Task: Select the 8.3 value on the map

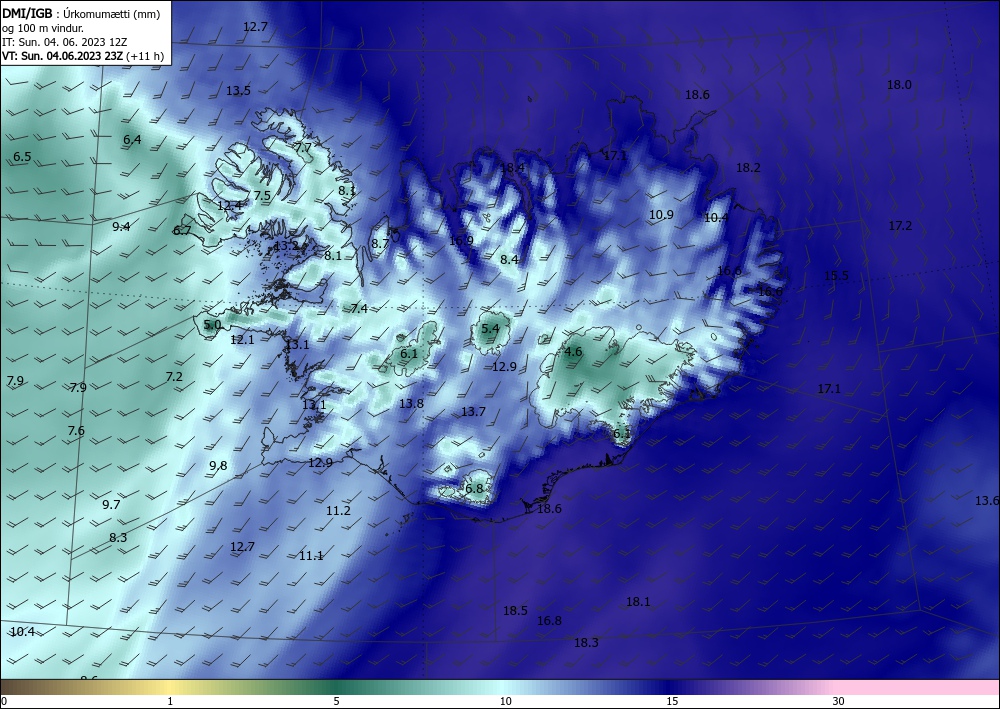Action: click(118, 537)
